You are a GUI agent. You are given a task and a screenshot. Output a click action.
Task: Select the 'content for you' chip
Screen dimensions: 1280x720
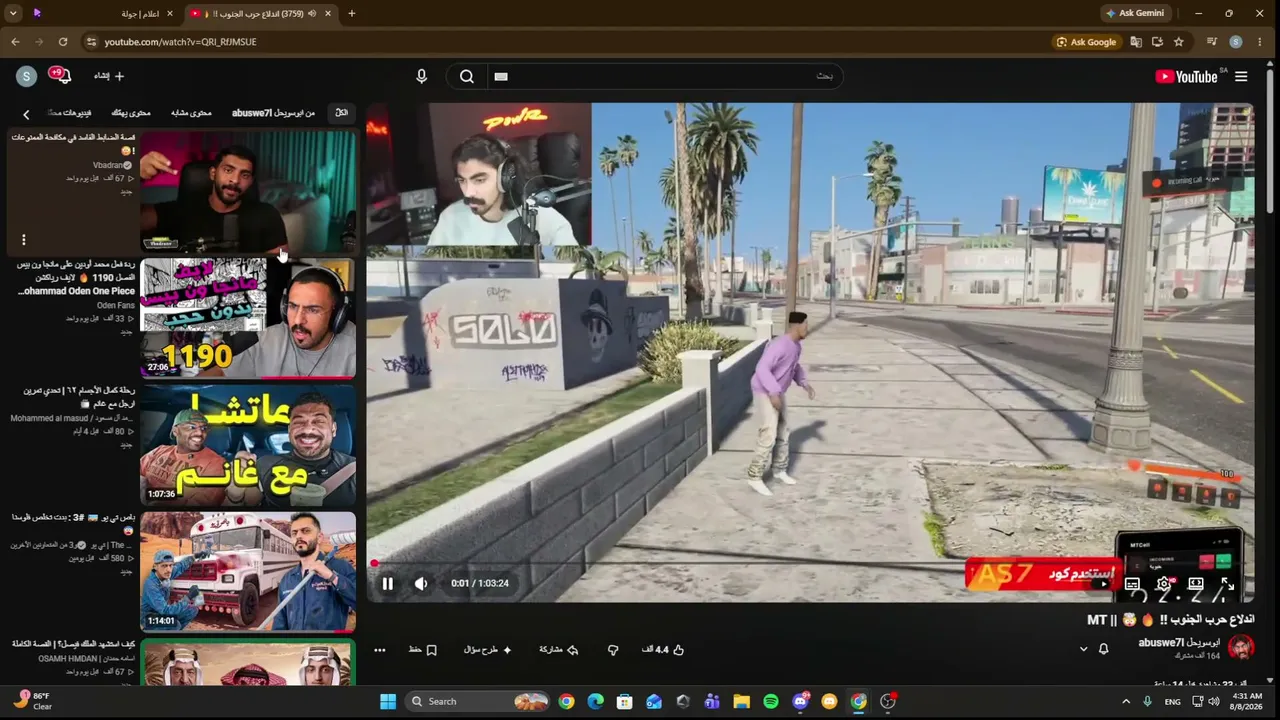pyautogui.click(x=131, y=113)
